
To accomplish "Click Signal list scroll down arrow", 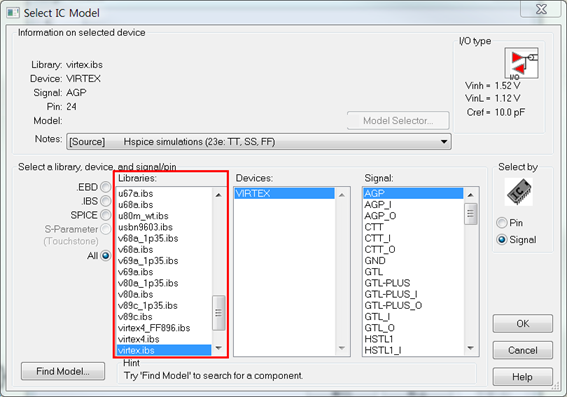I will coord(470,348).
